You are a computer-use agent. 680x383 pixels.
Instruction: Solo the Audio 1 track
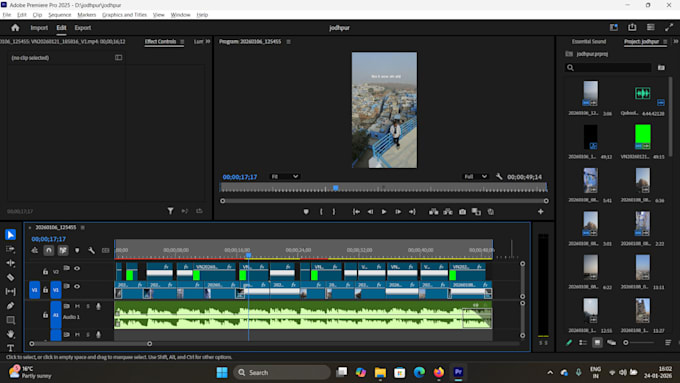(x=88, y=306)
